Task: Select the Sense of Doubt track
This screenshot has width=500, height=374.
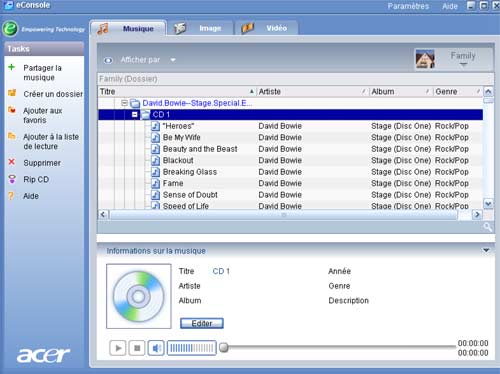Action: point(190,195)
